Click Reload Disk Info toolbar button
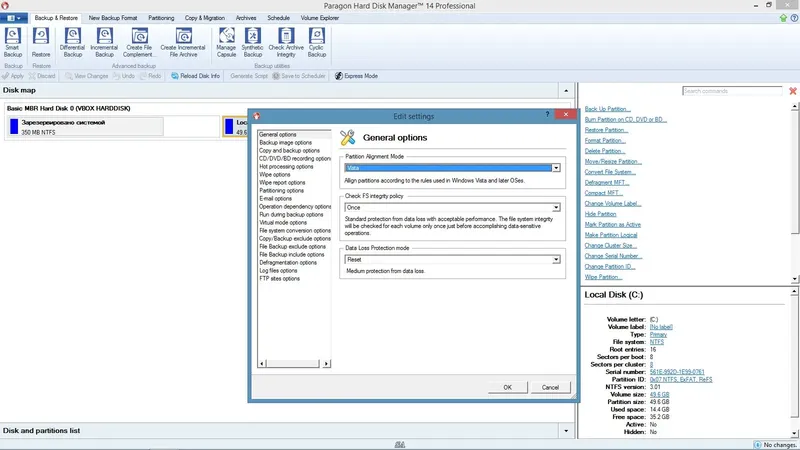This screenshot has height=450, width=800. click(195, 76)
